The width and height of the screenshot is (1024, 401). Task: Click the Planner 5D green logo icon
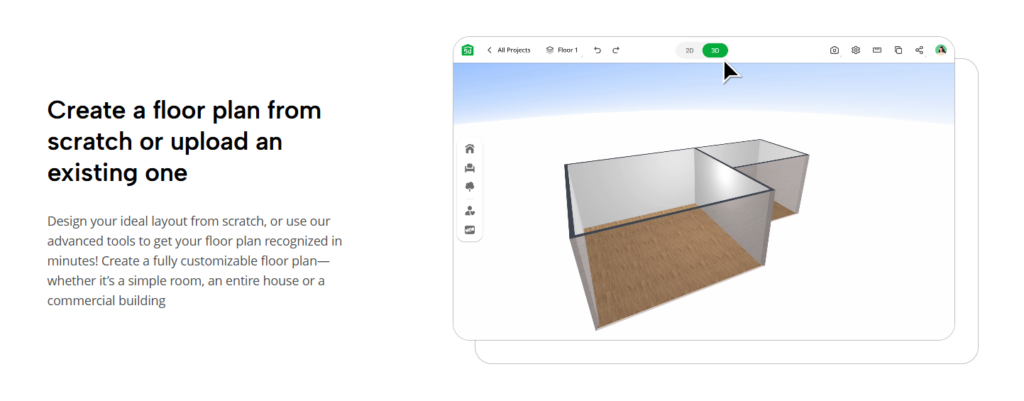pyautogui.click(x=467, y=50)
